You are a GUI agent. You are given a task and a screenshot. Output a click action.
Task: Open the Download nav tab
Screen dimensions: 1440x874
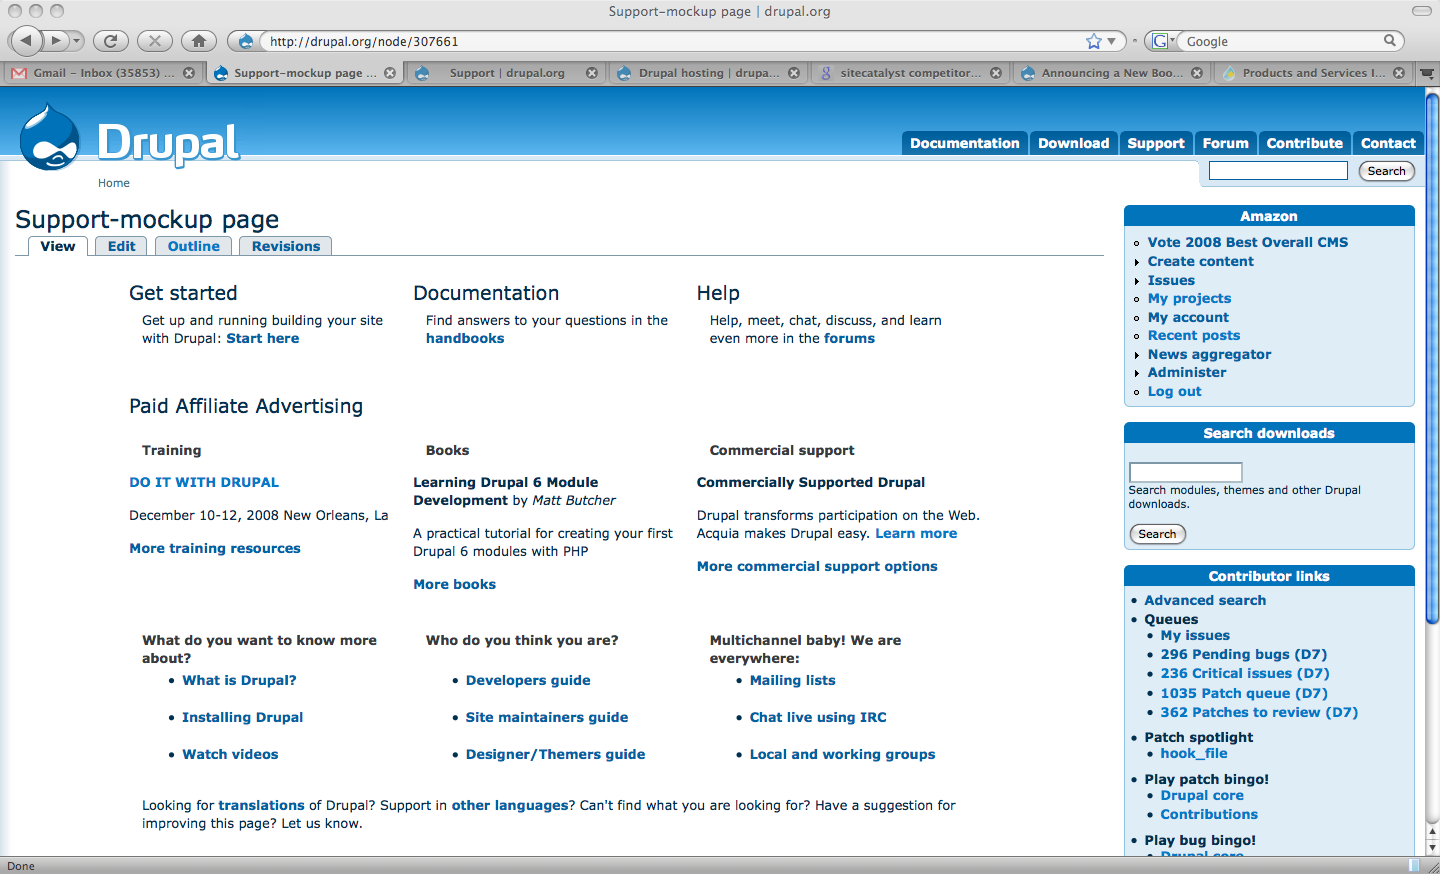pyautogui.click(x=1073, y=143)
